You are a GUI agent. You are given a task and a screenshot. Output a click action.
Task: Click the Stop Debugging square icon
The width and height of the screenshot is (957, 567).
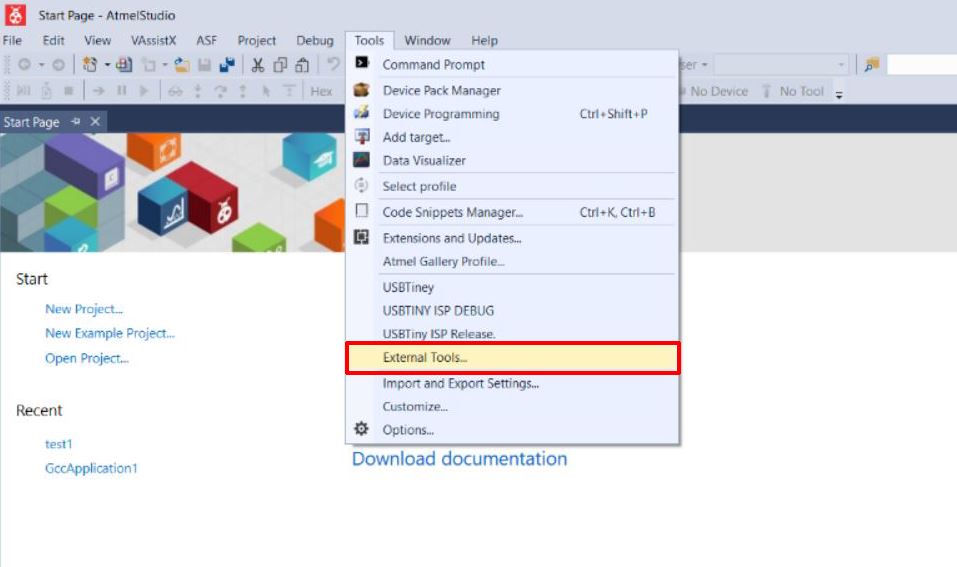68,91
